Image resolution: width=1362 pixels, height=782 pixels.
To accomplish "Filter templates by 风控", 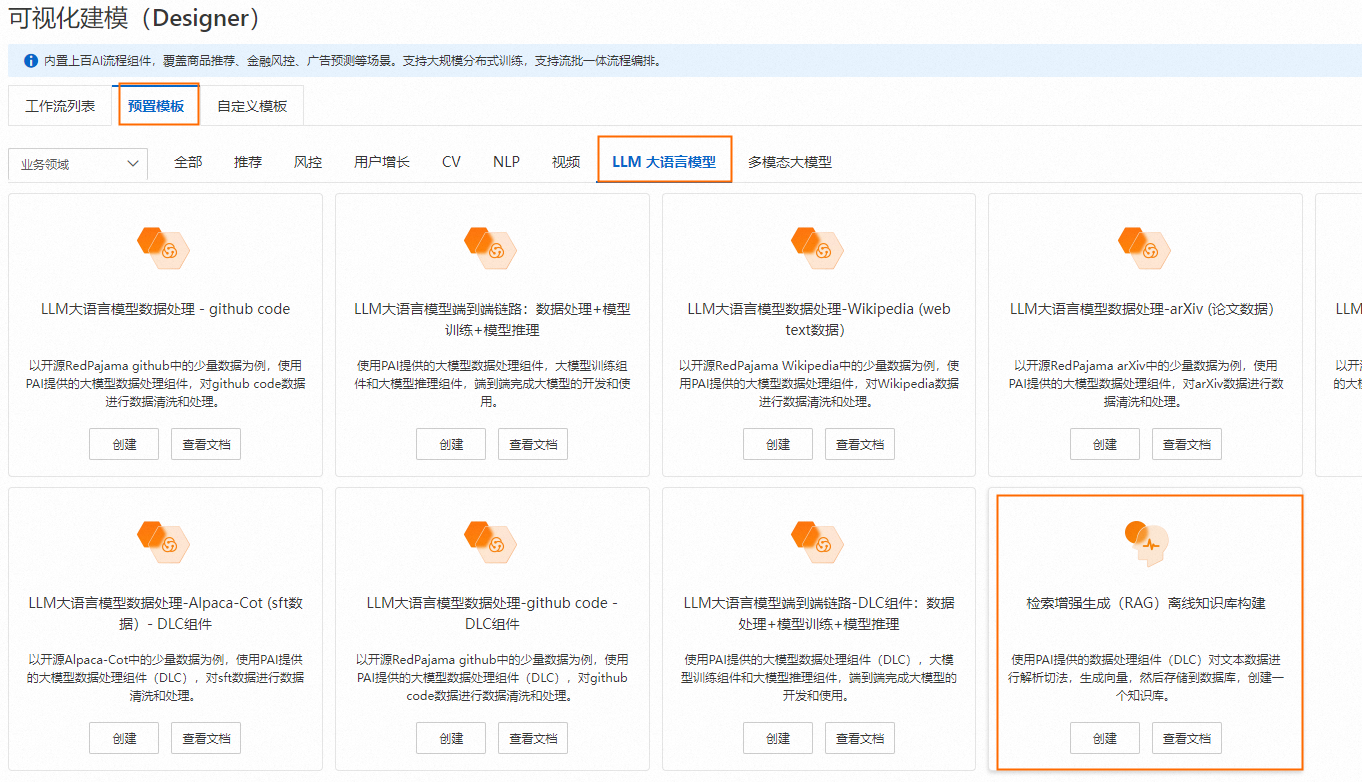I will click(x=308, y=162).
